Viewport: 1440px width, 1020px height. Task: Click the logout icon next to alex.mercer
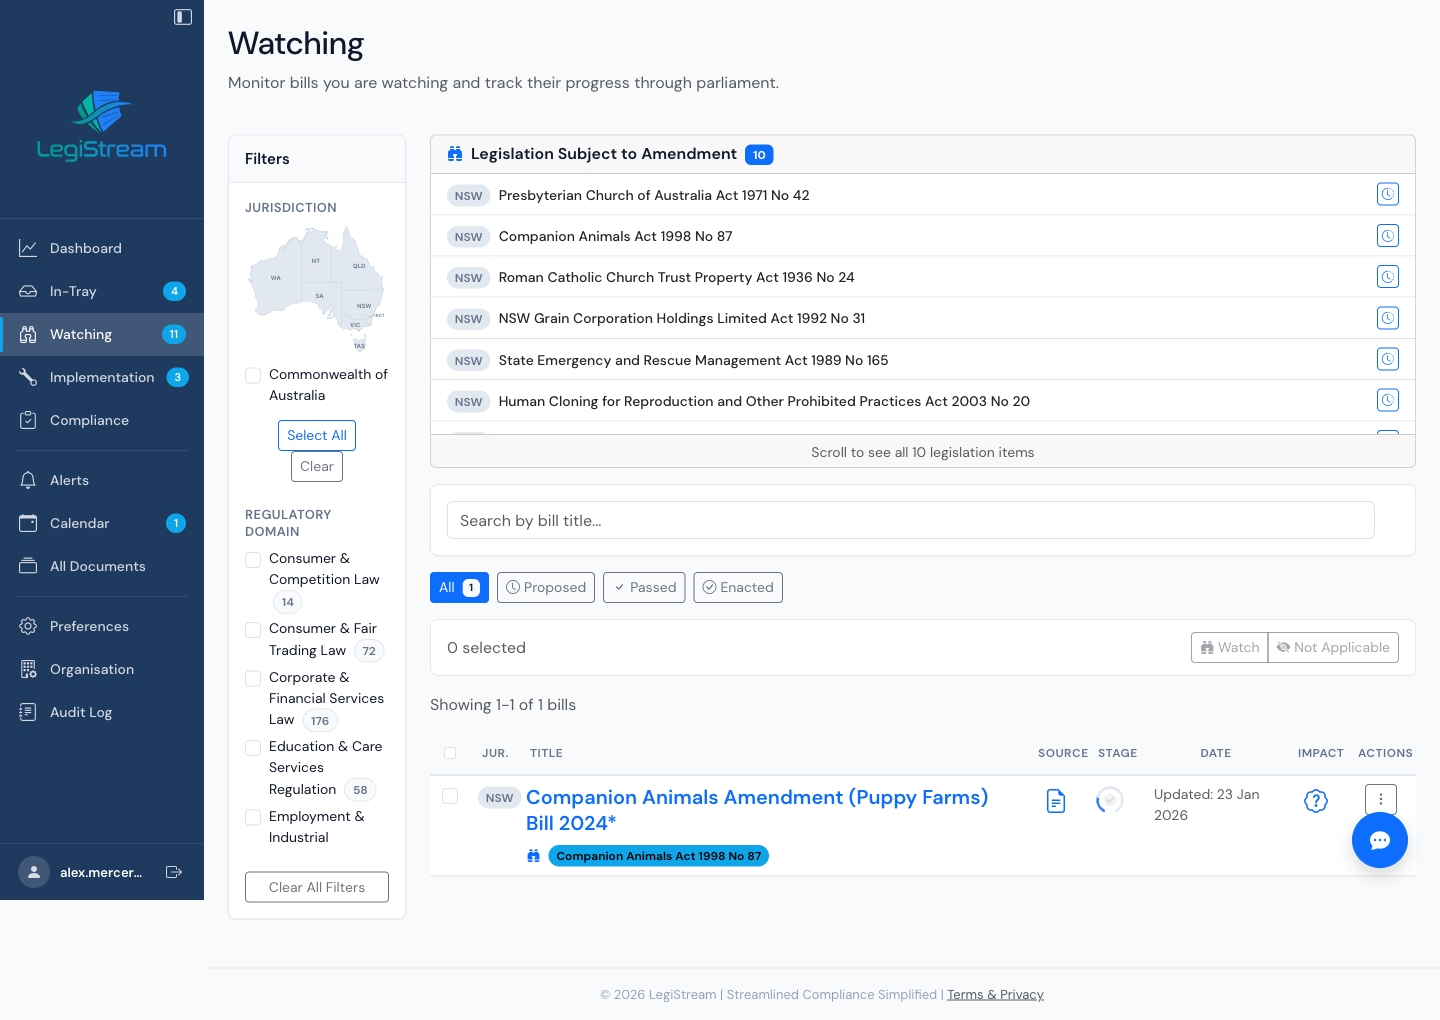coord(174,872)
